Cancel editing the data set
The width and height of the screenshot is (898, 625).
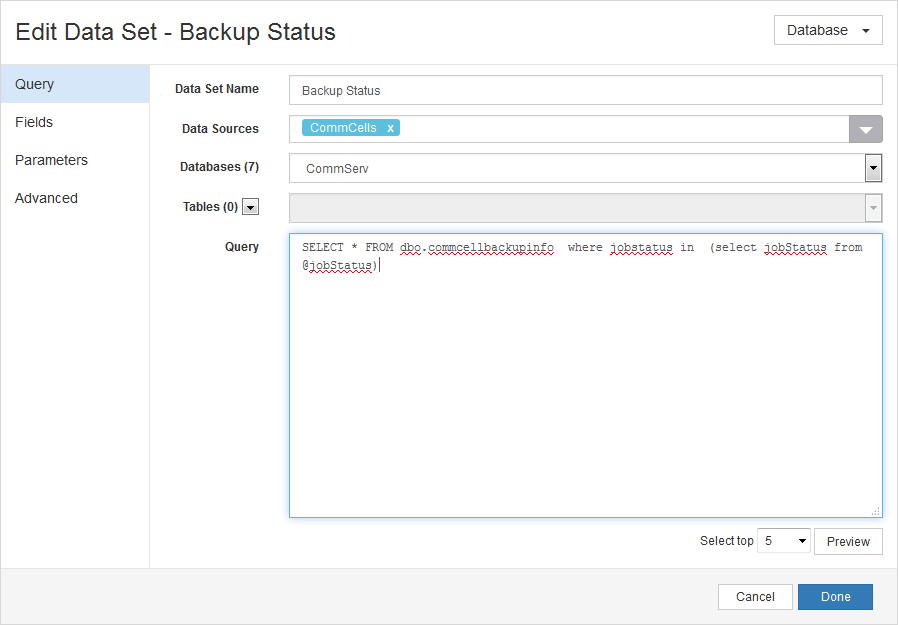point(755,596)
